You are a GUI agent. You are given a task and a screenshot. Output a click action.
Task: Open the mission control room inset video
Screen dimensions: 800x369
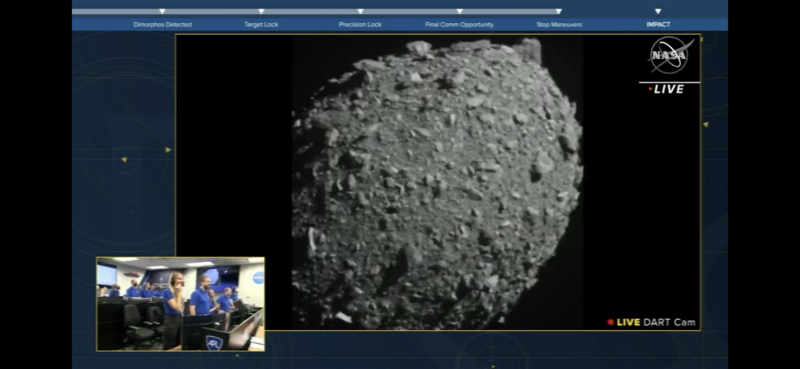[x=181, y=304]
